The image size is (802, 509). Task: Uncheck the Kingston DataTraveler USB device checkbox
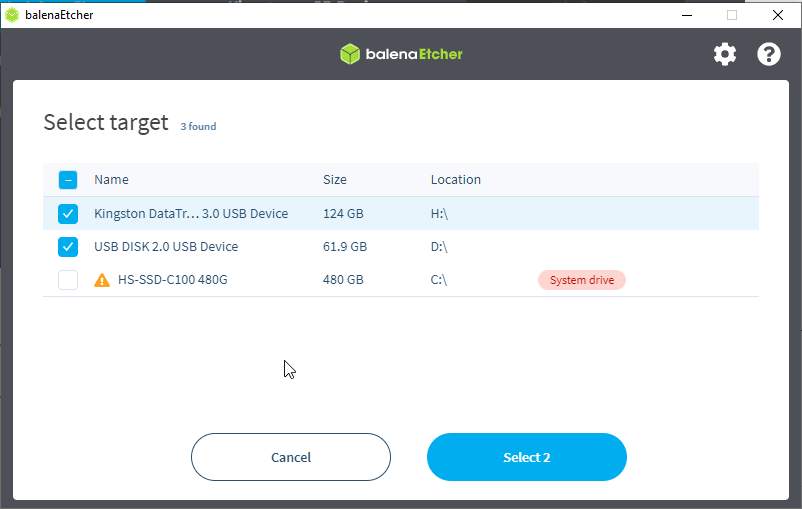[x=68, y=214]
